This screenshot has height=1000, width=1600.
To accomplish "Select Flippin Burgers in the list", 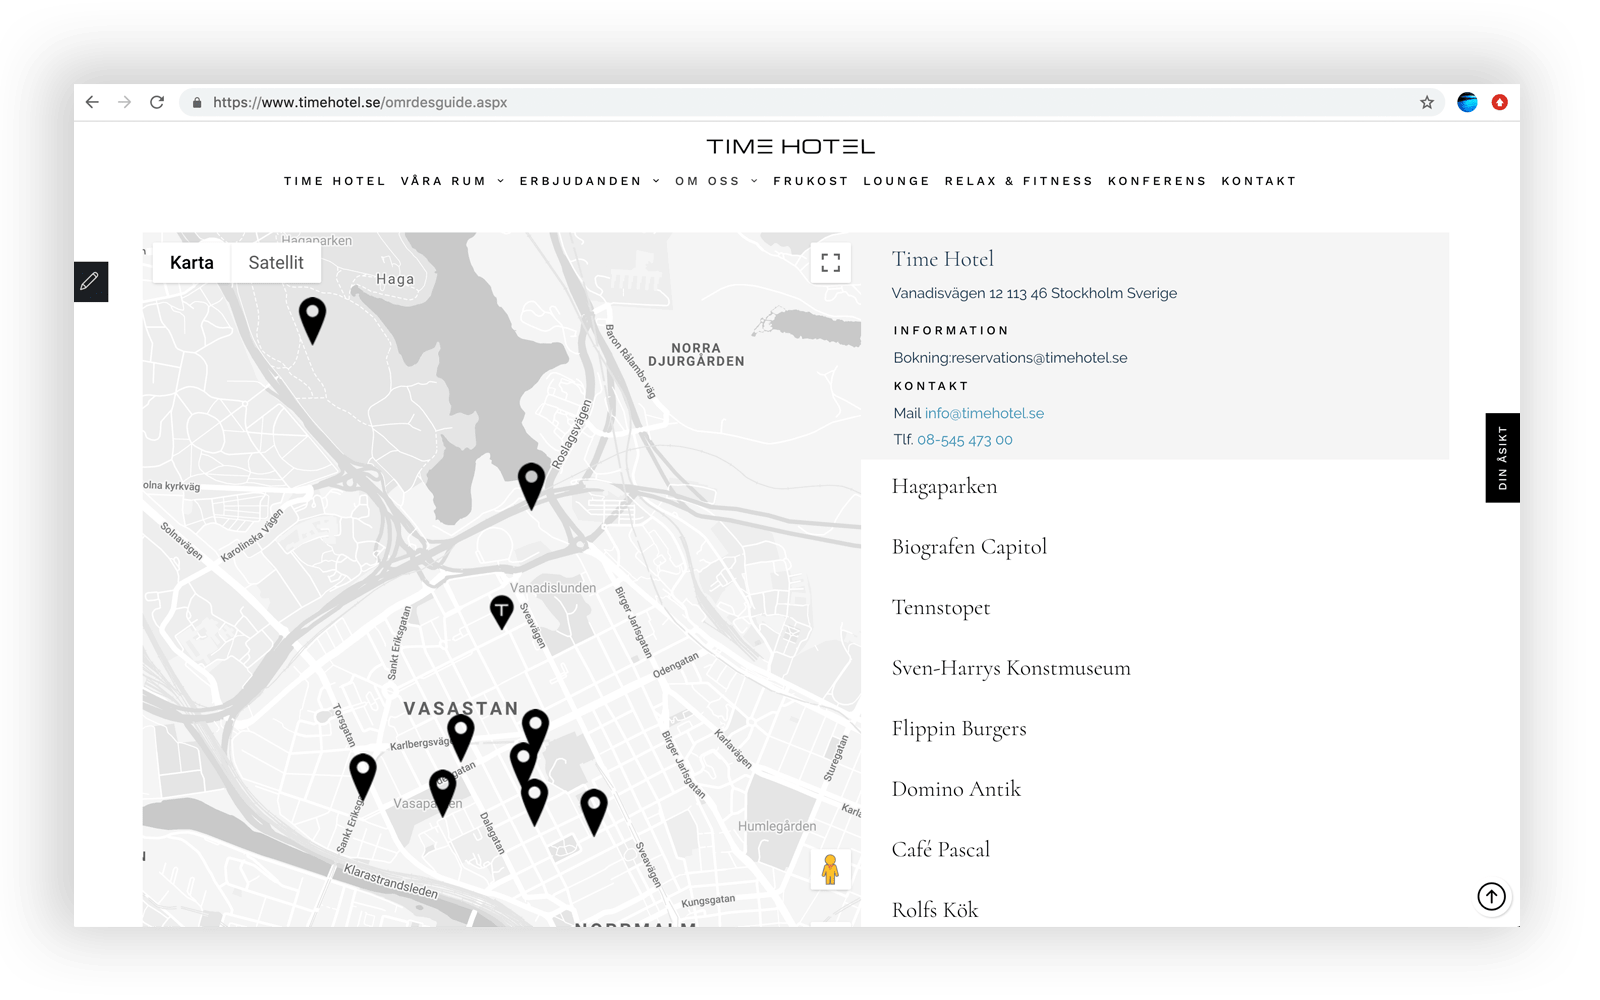I will pos(959,729).
